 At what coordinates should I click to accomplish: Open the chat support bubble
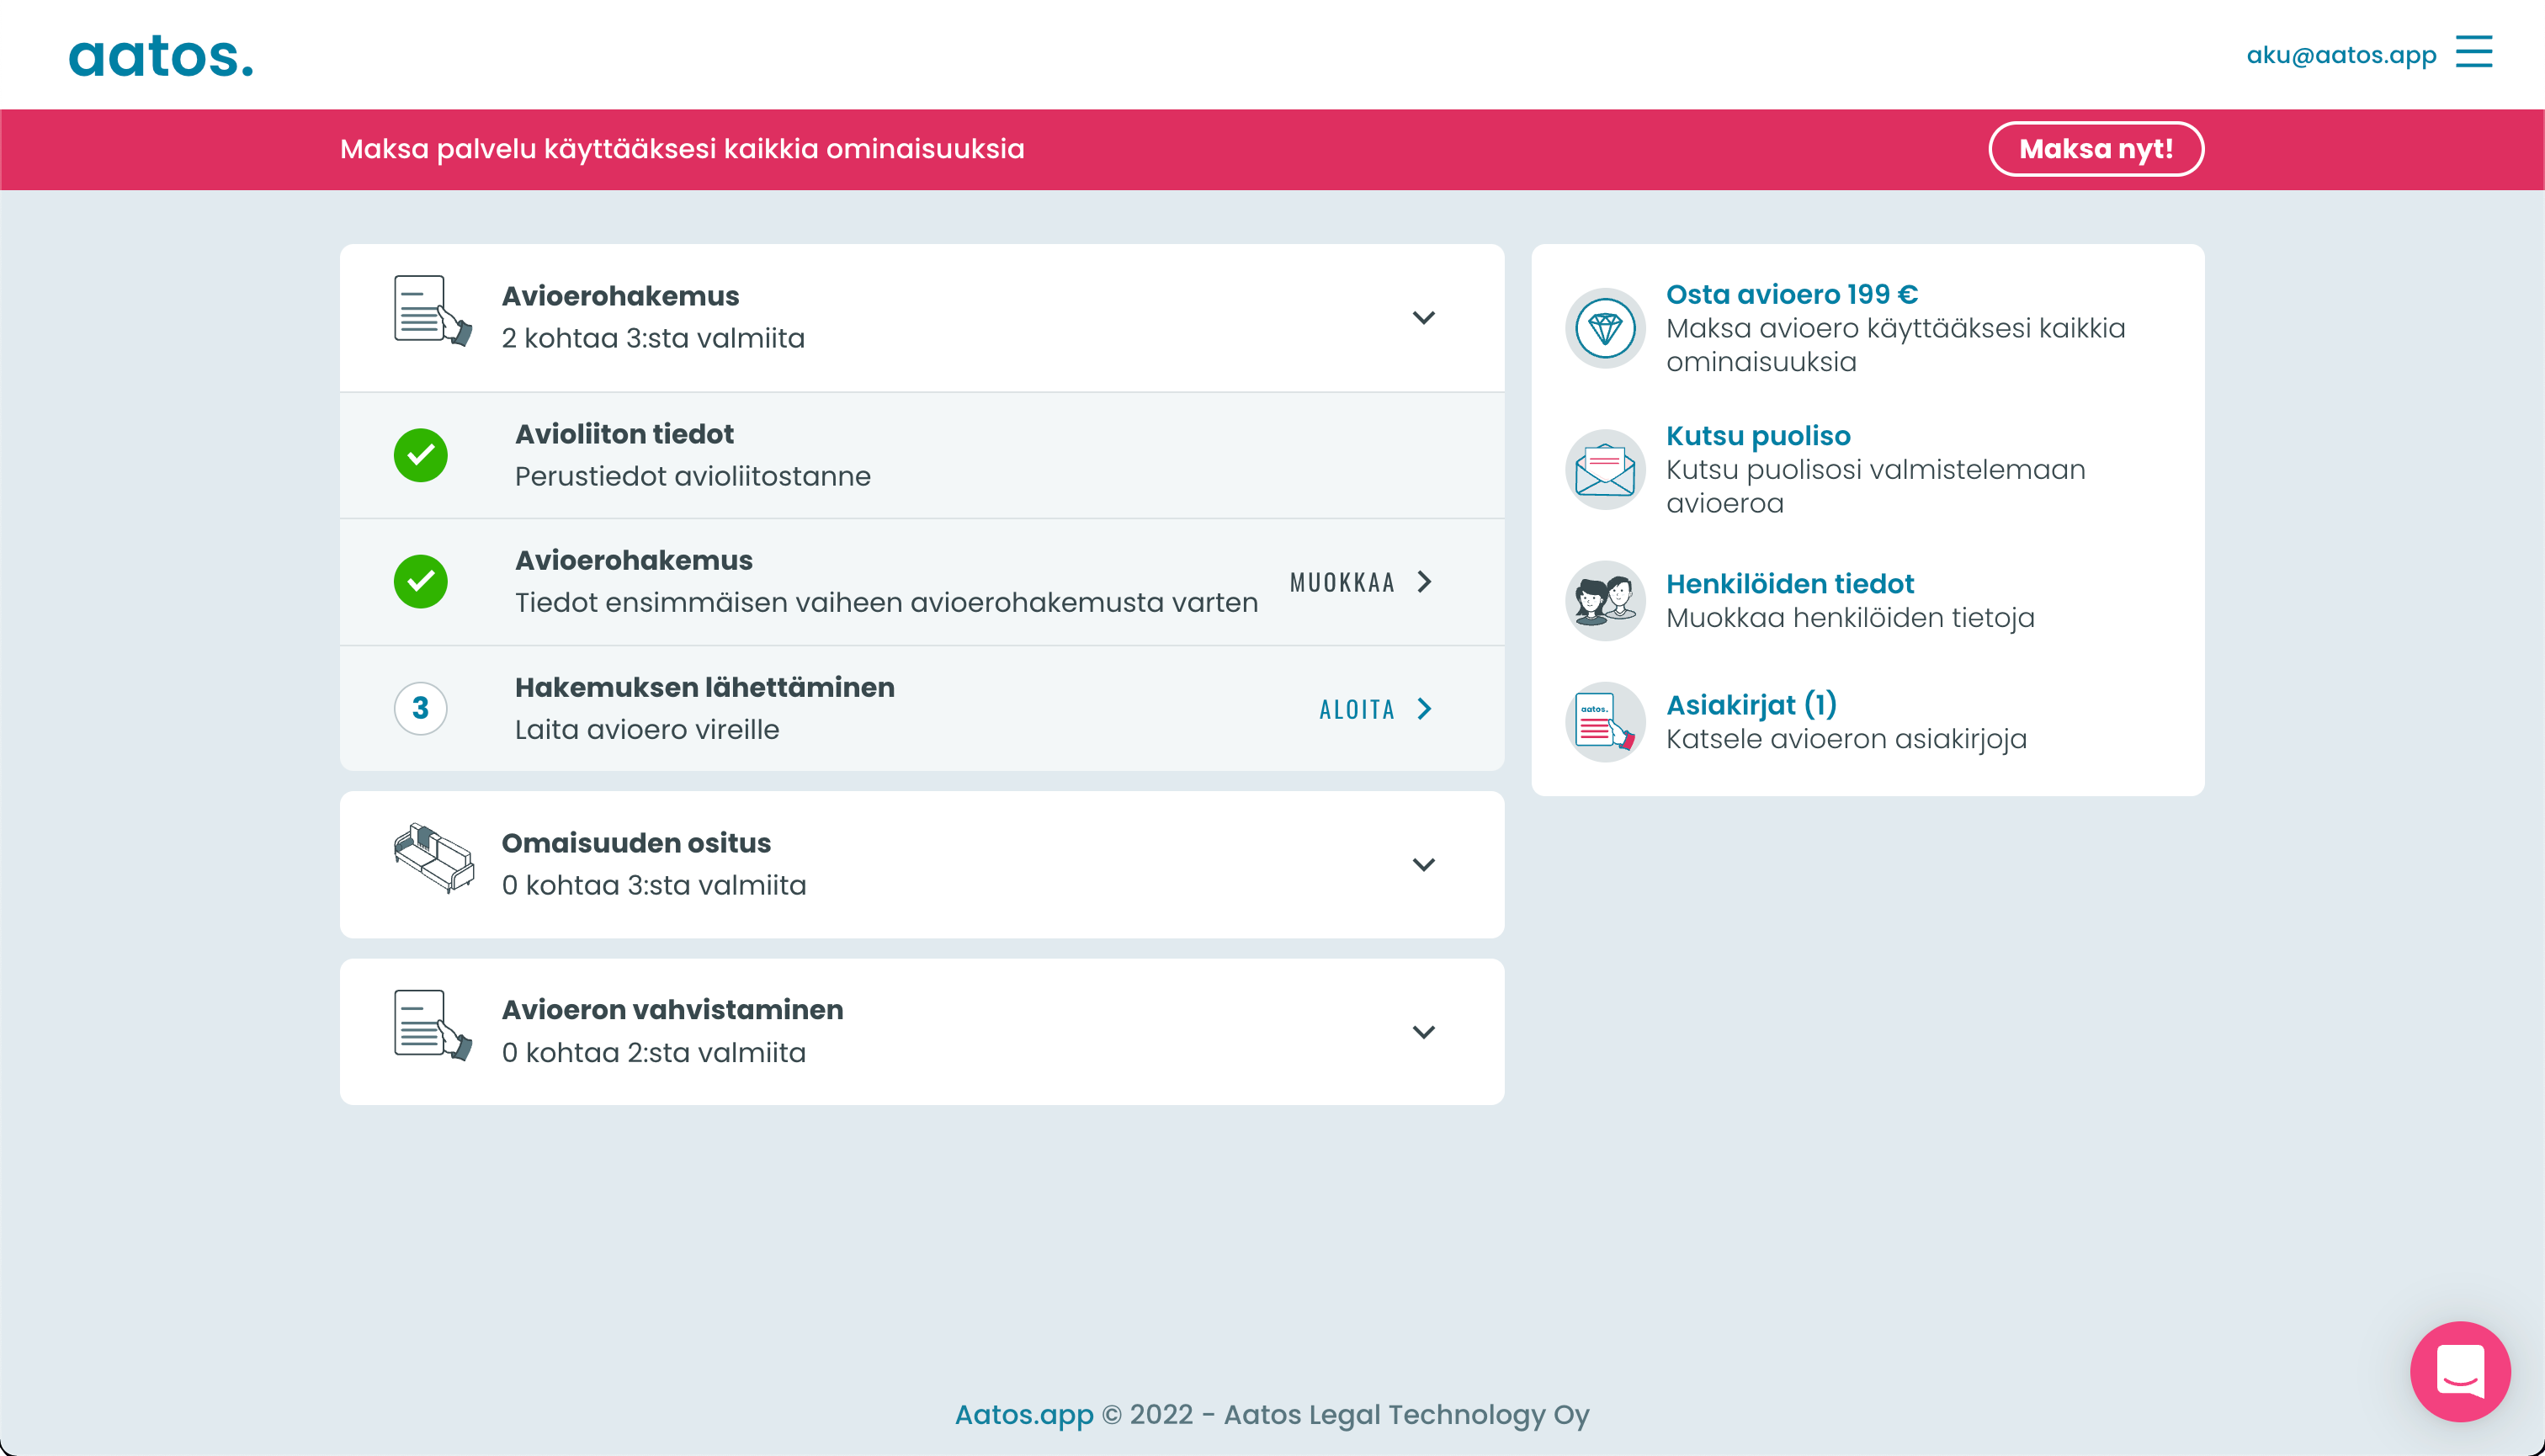pos(2460,1371)
